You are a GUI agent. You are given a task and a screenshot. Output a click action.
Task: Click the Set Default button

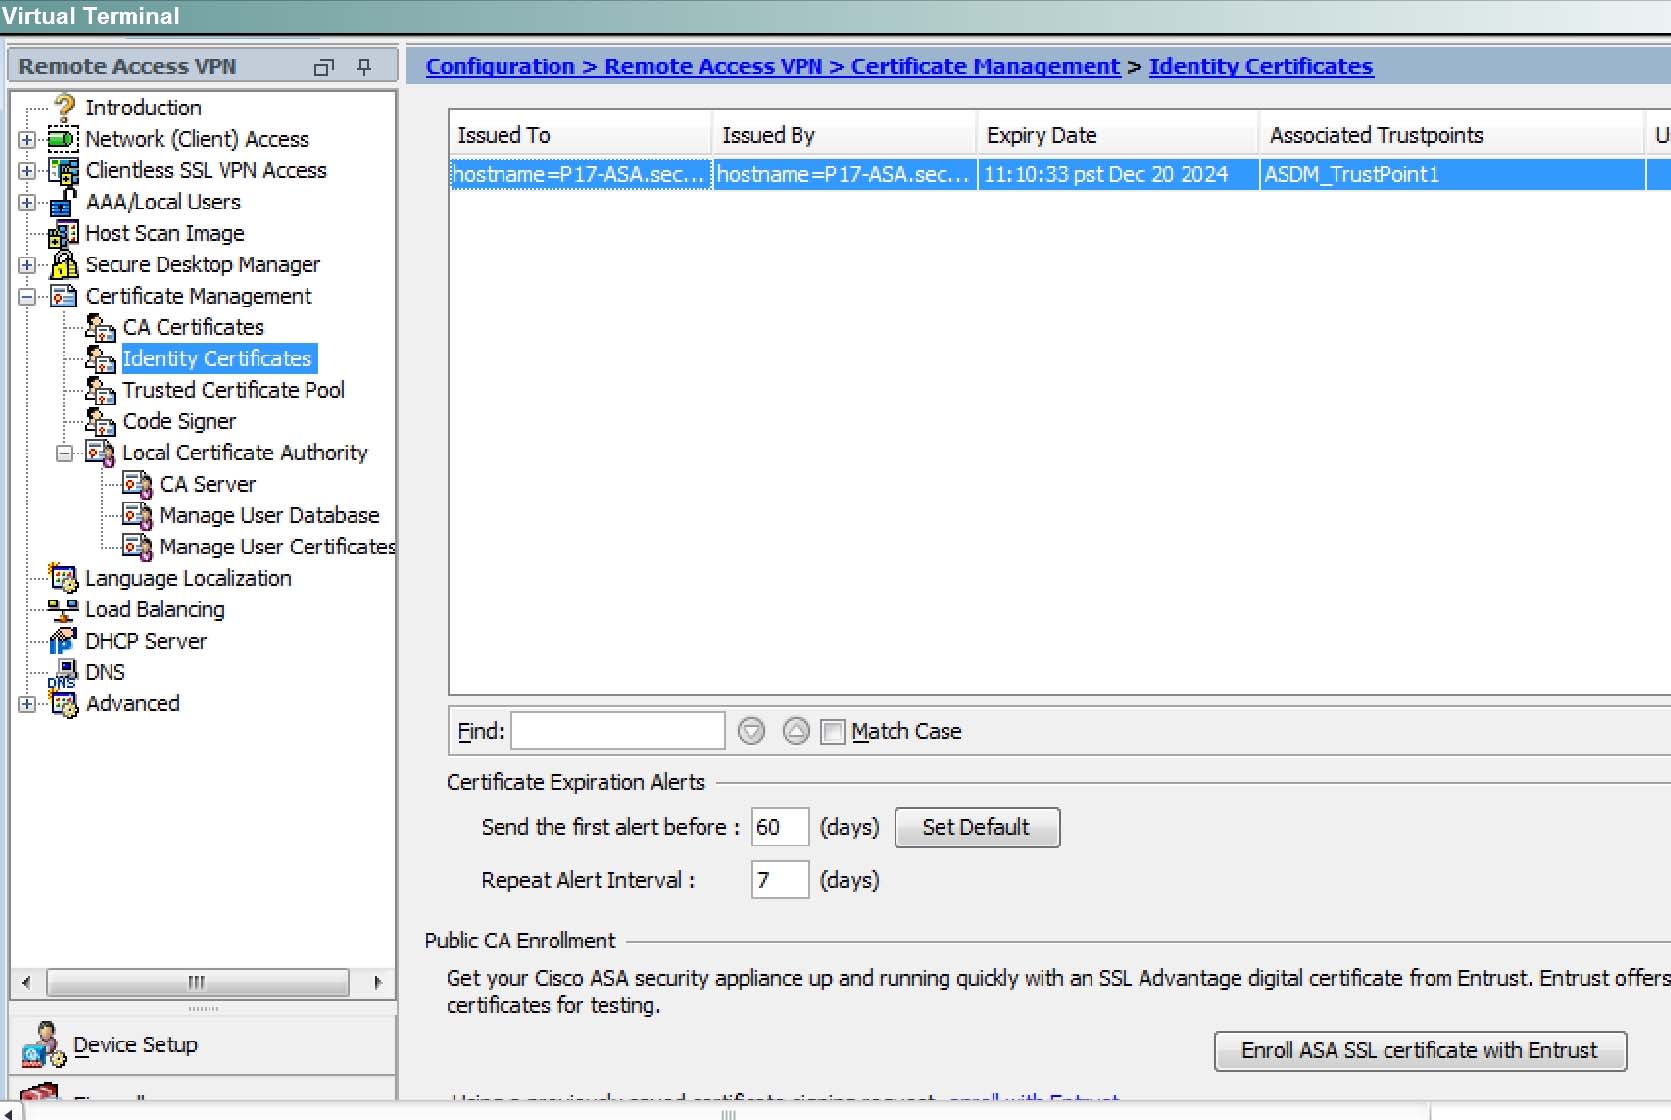pos(977,828)
